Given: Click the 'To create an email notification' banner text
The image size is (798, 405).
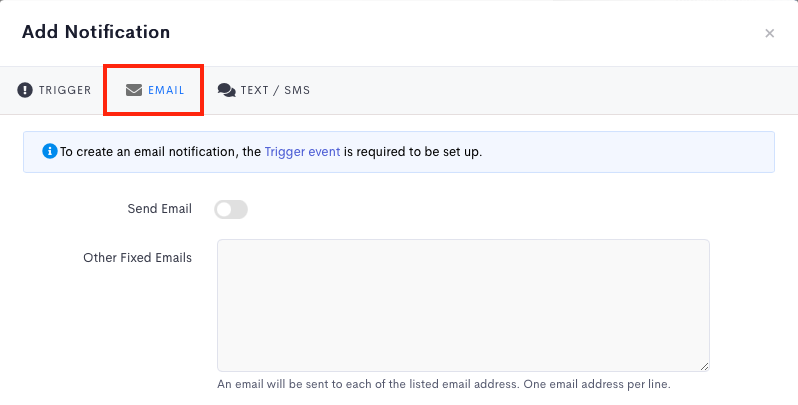Looking at the screenshot, I should coord(160,152).
